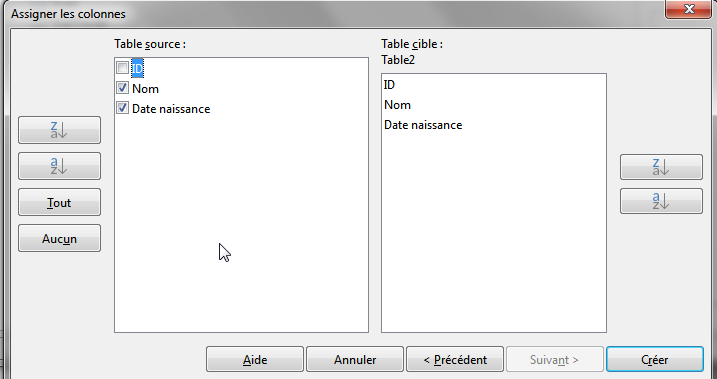Image resolution: width=717 pixels, height=379 pixels.
Task: Uncheck the Date naissance checkbox
Action: (x=122, y=108)
